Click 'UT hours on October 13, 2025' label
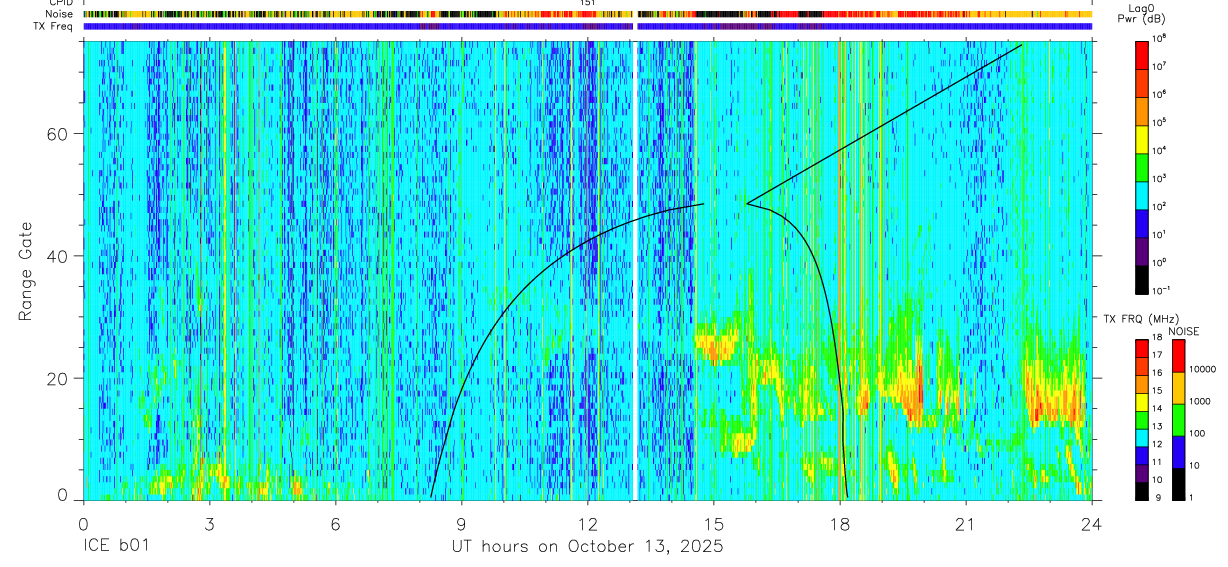 587,547
